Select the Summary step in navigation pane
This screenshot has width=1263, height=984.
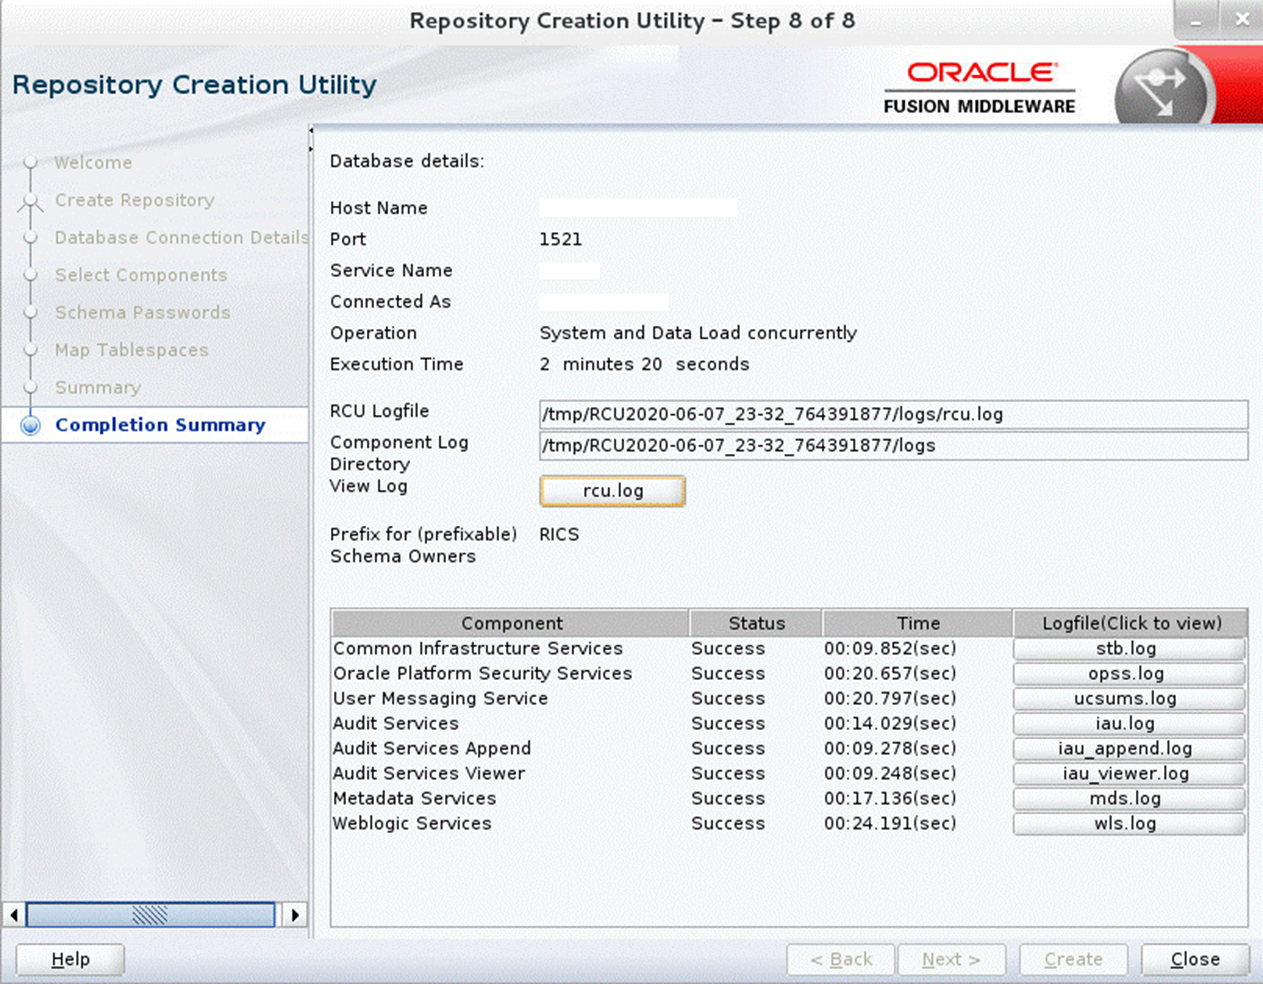(98, 387)
